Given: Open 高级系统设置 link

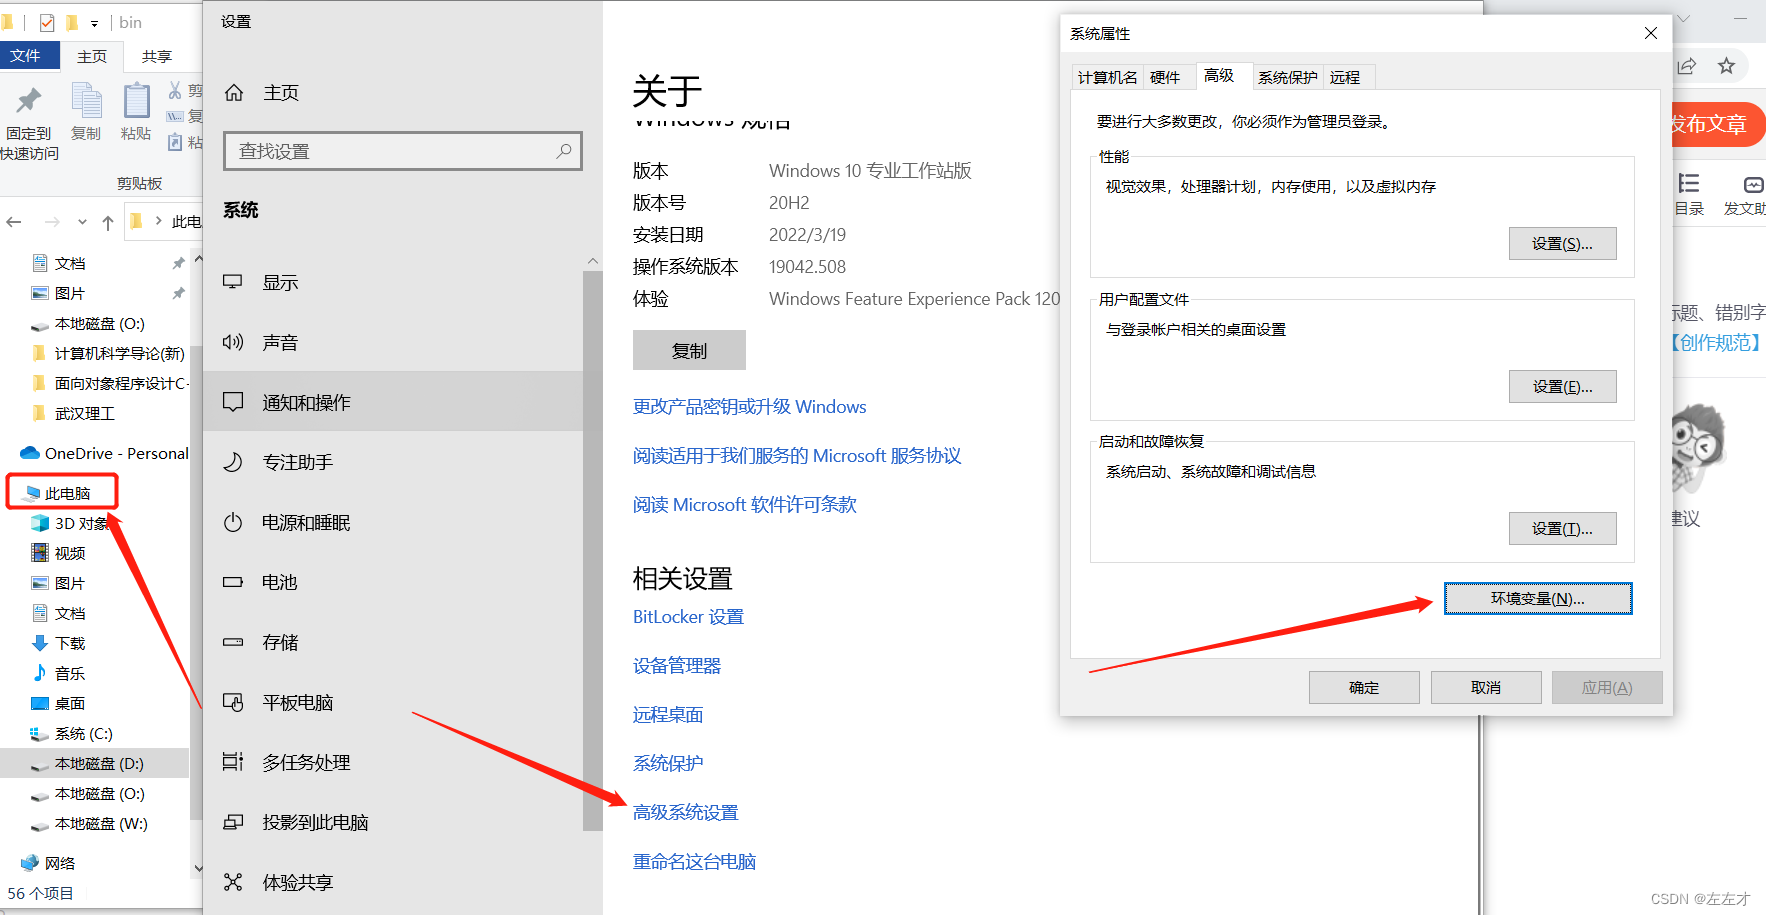Looking at the screenshot, I should (x=686, y=812).
